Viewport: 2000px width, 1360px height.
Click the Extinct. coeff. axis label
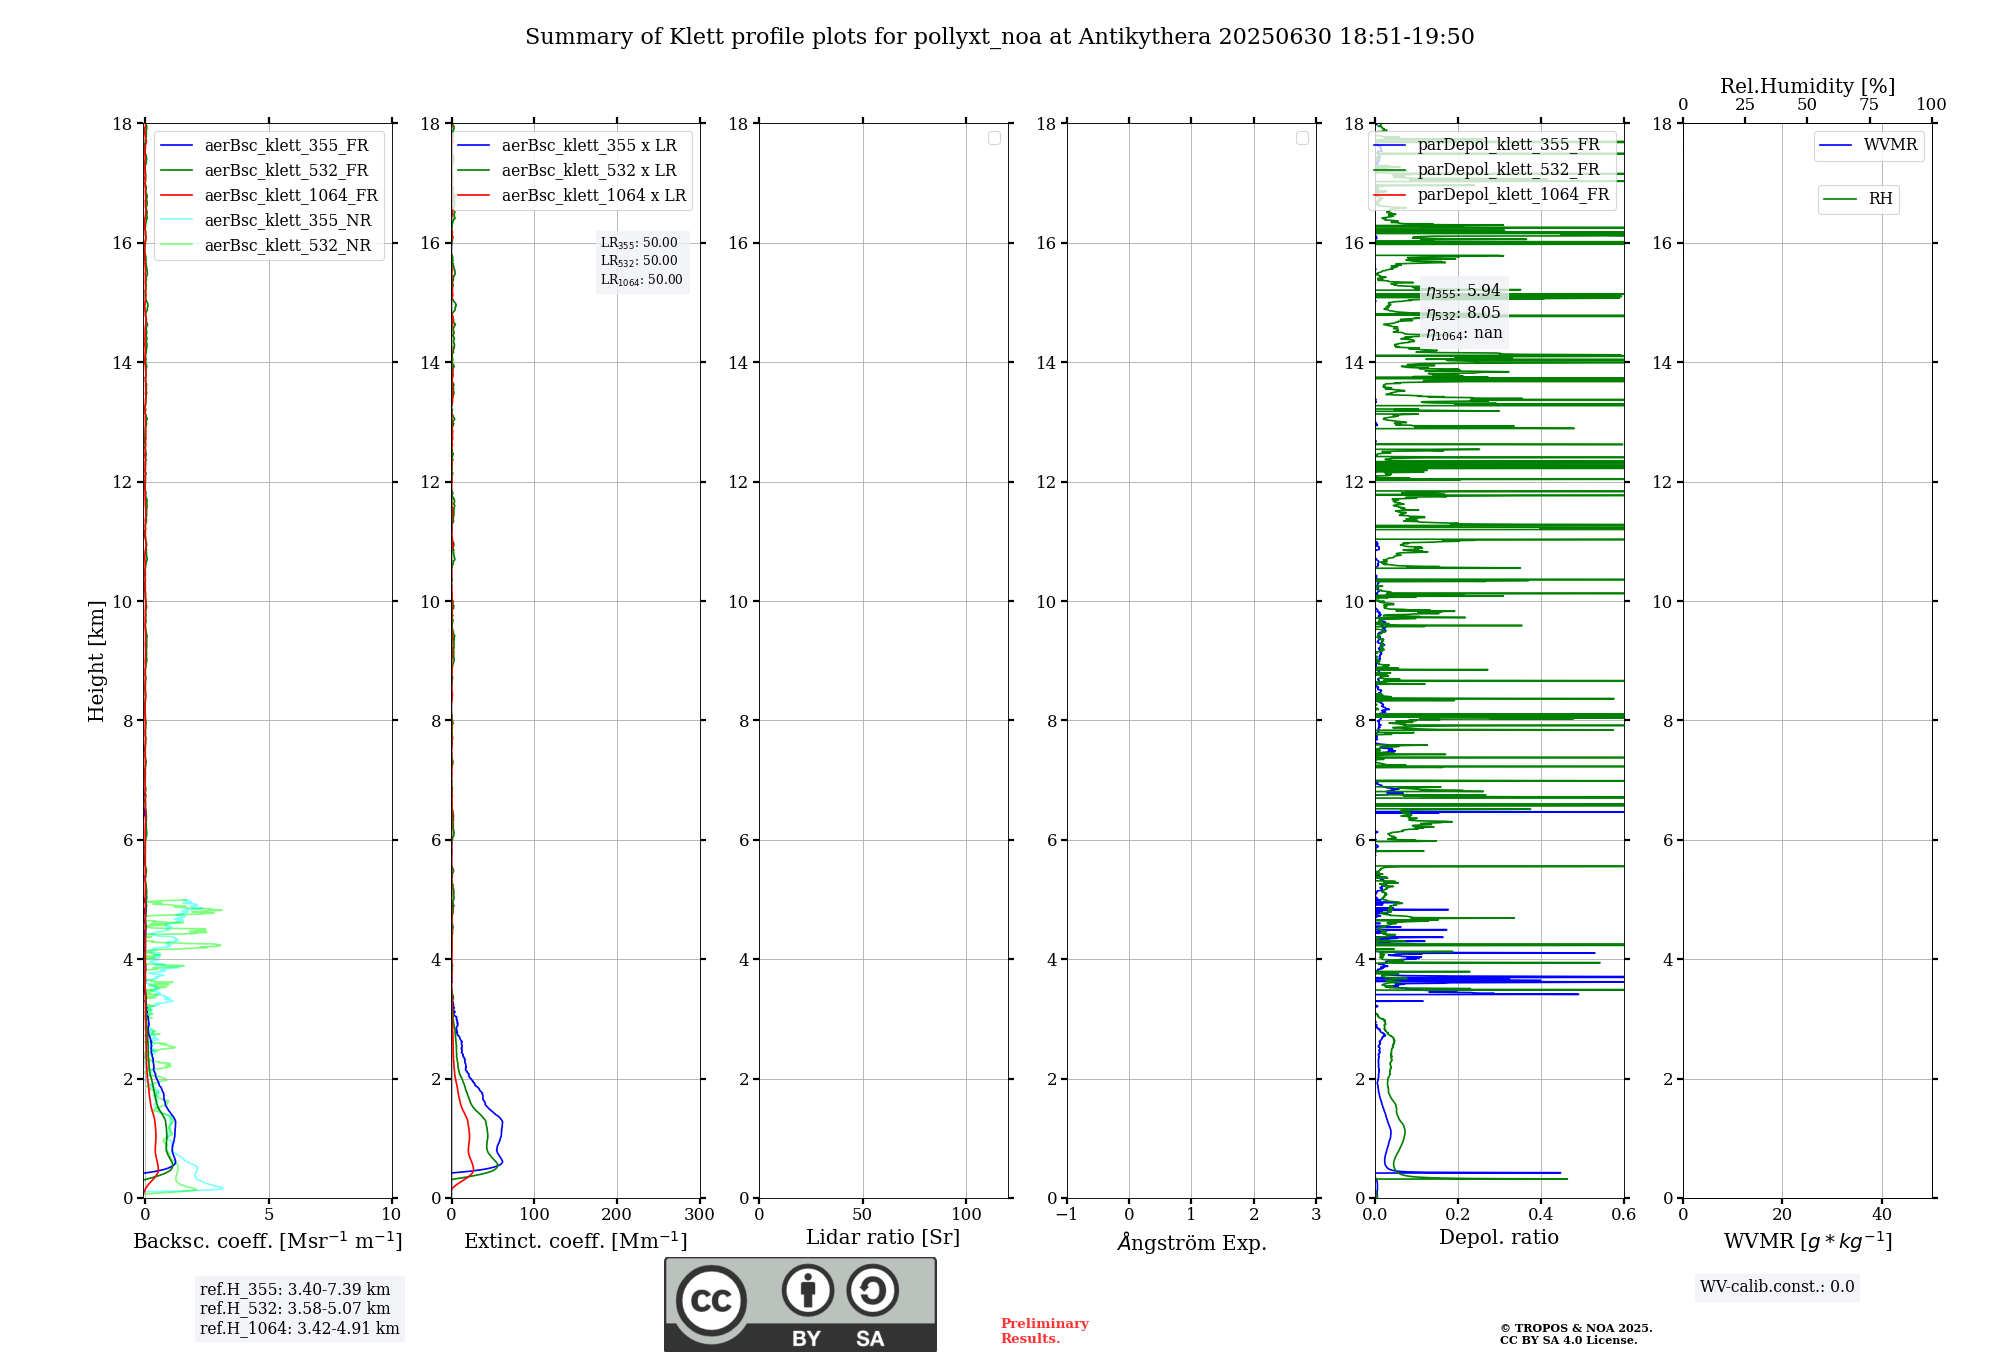pyautogui.click(x=576, y=1241)
